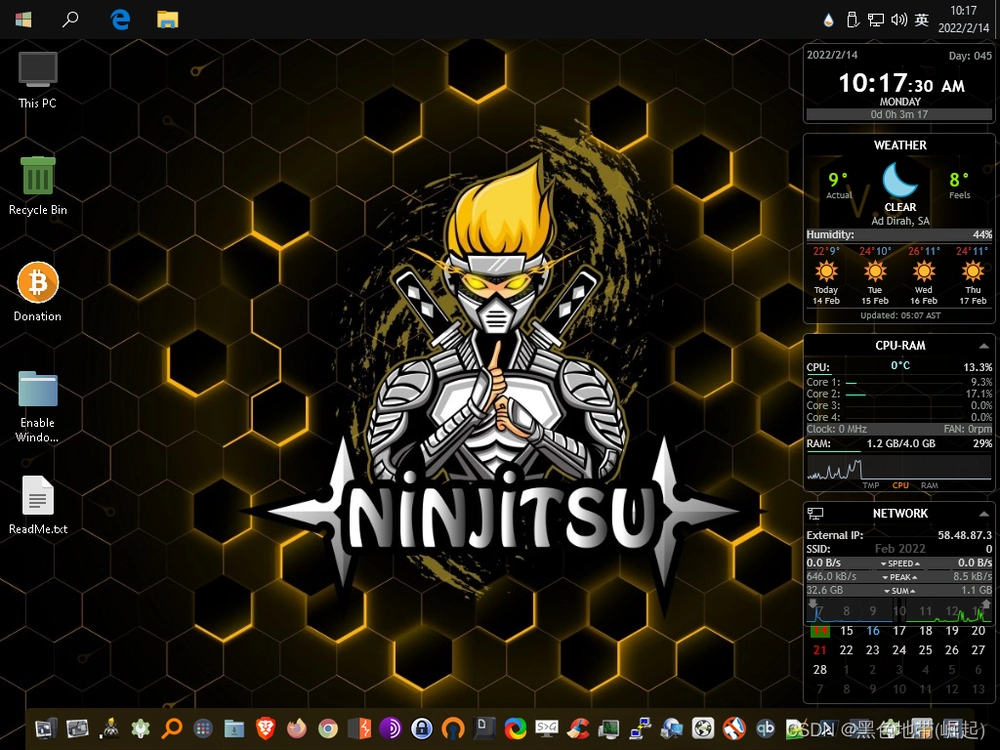Open the ShareX colorful circle icon
Viewport: 1000px width, 750px height.
point(515,728)
